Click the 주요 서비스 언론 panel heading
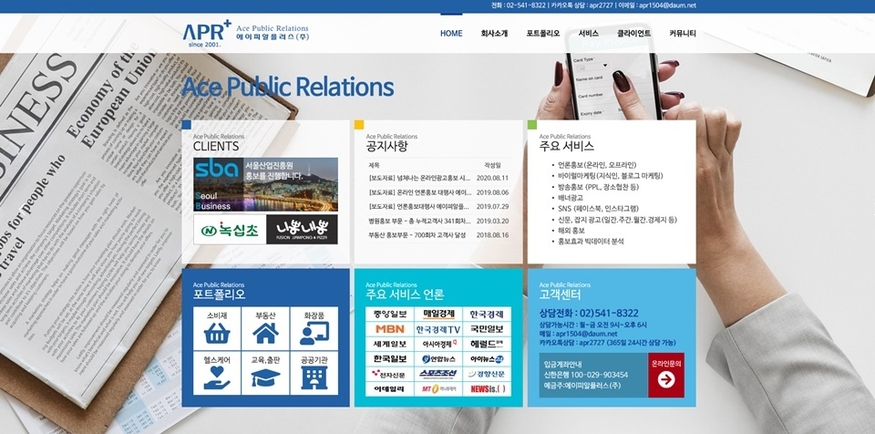The width and height of the screenshot is (875, 434). click(405, 295)
